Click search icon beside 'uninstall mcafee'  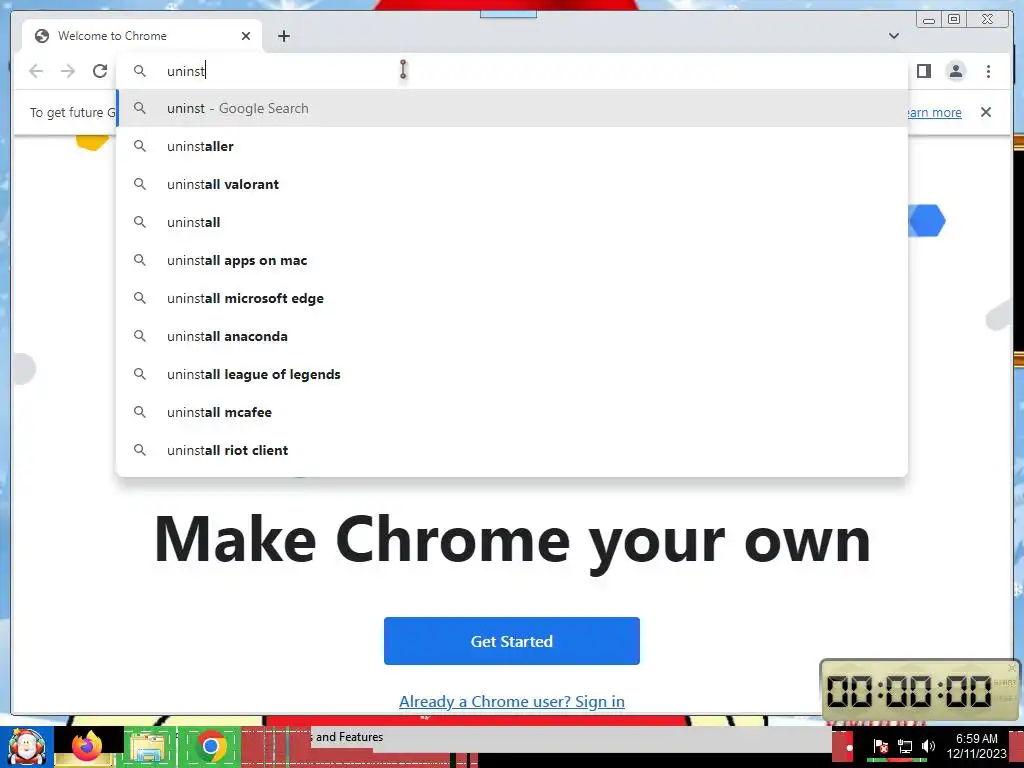pyautogui.click(x=140, y=412)
